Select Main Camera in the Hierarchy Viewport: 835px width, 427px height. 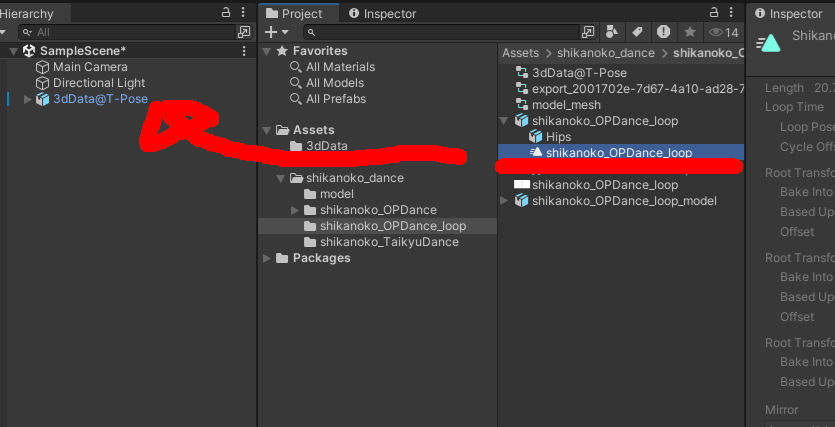coord(90,67)
